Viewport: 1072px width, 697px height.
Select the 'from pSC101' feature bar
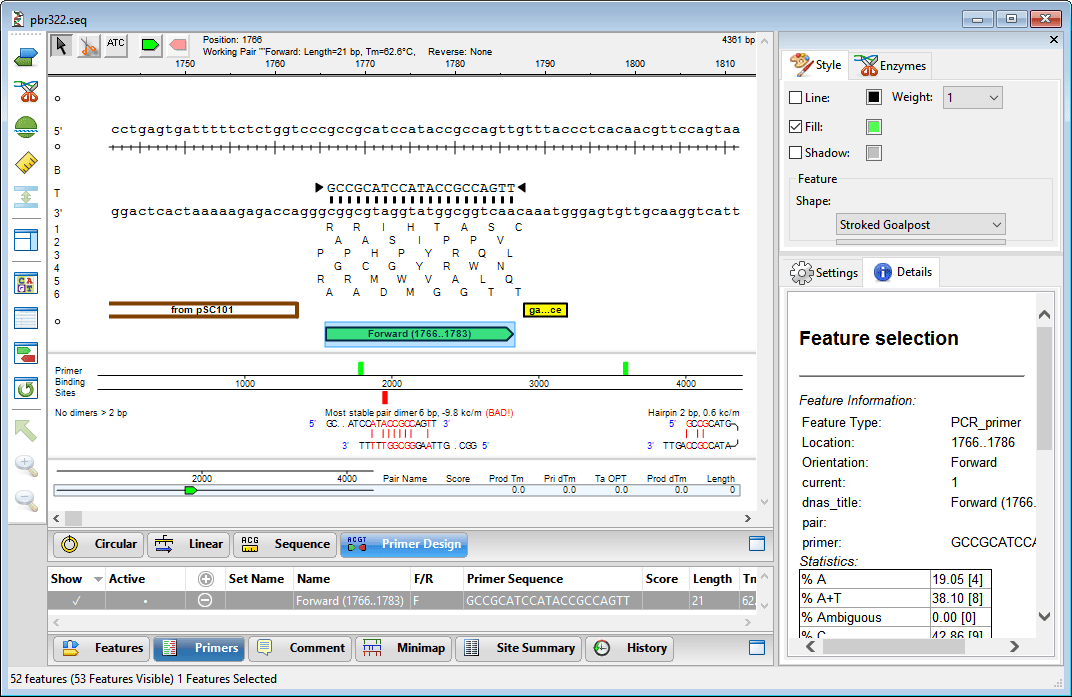(203, 310)
